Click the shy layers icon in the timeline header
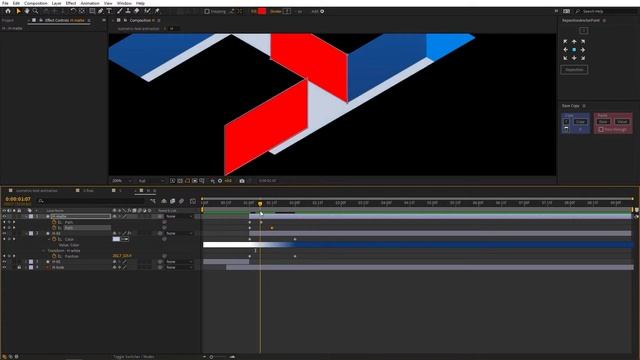Image resolution: width=640 pixels, height=360 pixels. pyautogui.click(x=164, y=201)
